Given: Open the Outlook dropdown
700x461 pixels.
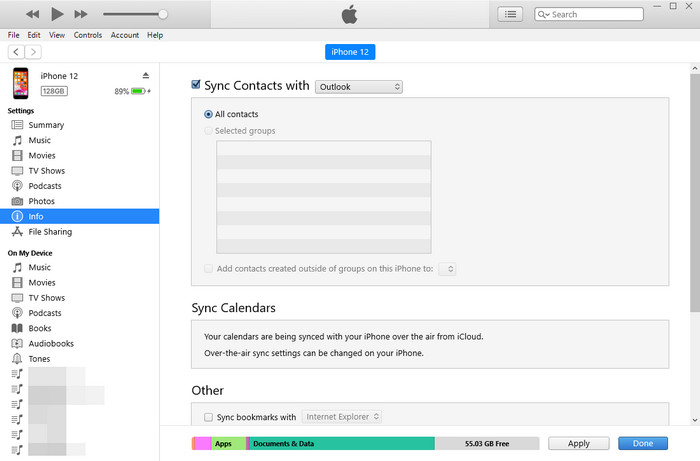Looking at the screenshot, I should tap(358, 87).
